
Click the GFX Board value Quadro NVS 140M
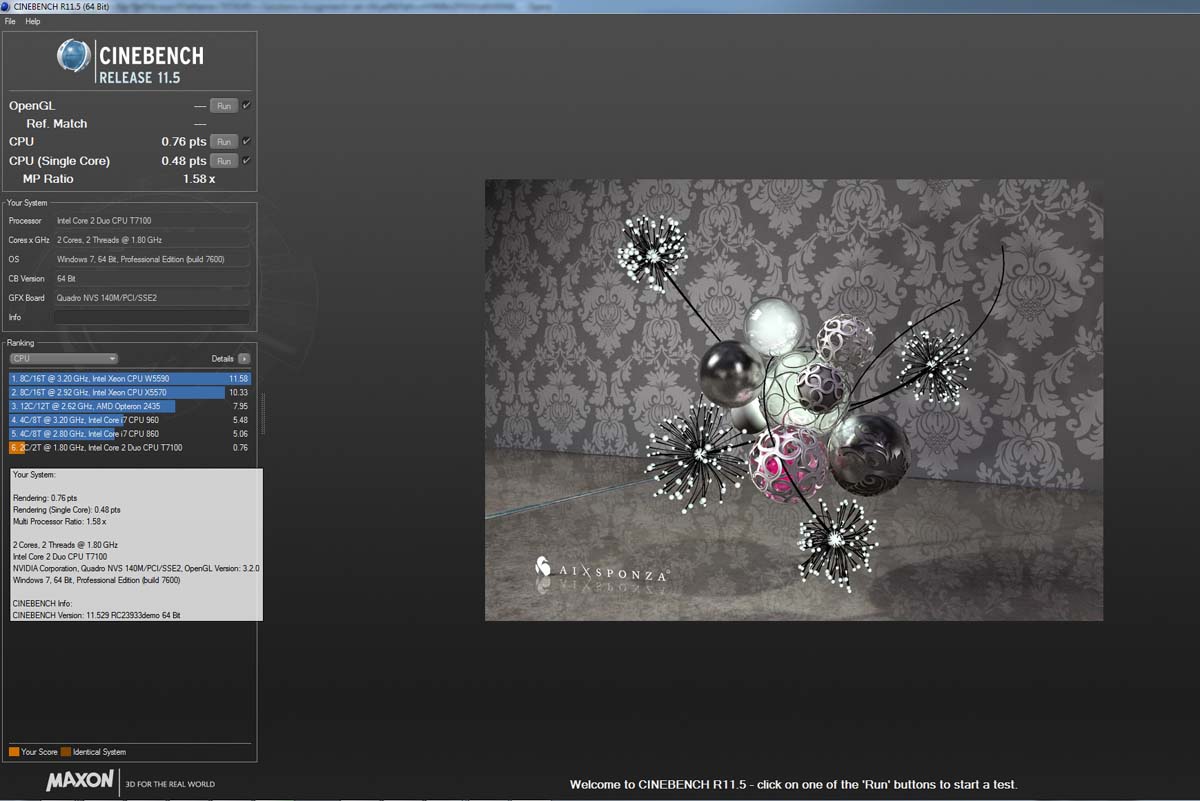(107, 298)
